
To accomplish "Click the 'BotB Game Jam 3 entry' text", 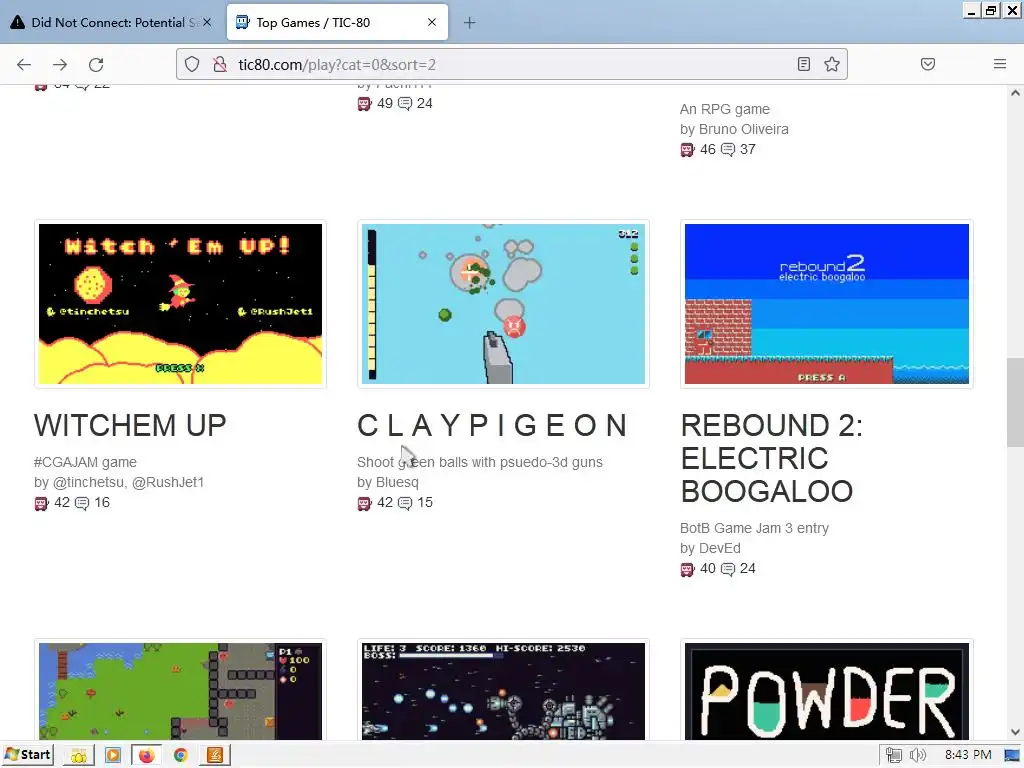I will pyautogui.click(x=754, y=528).
